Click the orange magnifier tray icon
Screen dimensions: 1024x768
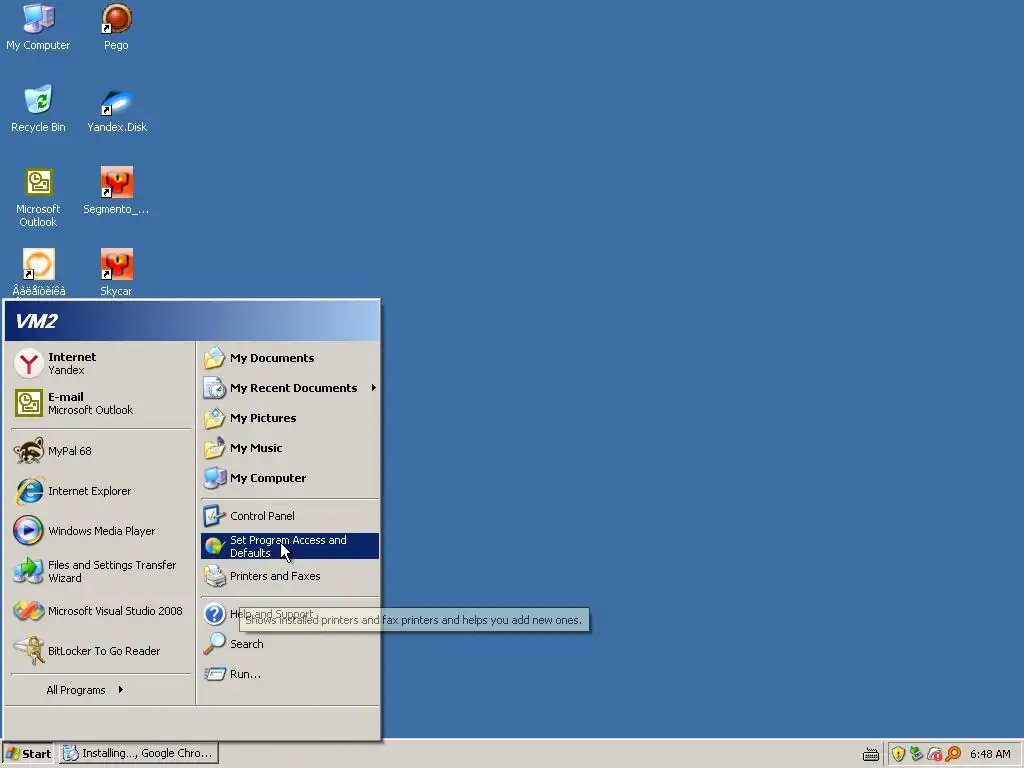coord(953,754)
